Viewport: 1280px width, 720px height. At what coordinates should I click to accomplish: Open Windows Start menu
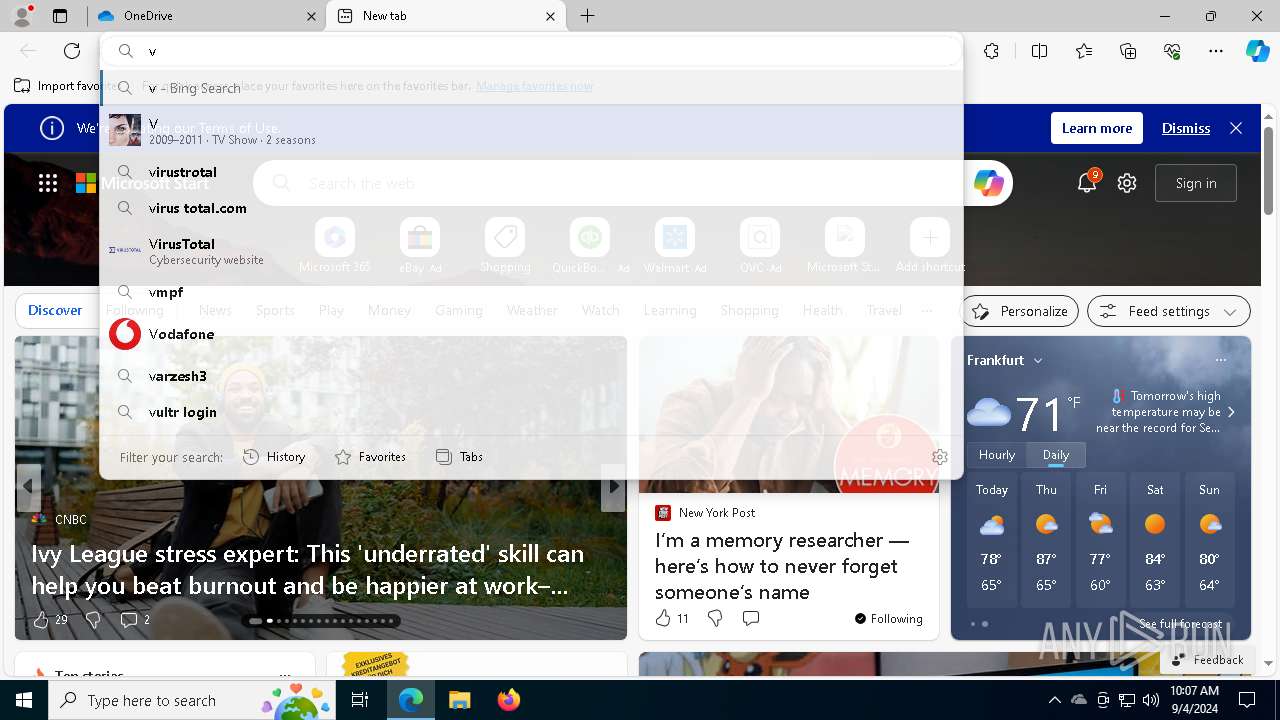[x=24, y=700]
